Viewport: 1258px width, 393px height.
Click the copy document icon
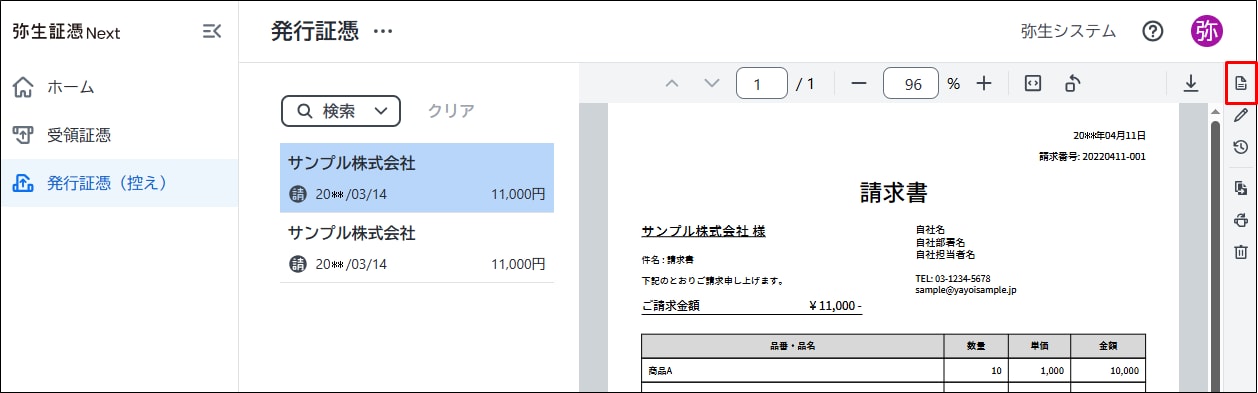[1241, 188]
